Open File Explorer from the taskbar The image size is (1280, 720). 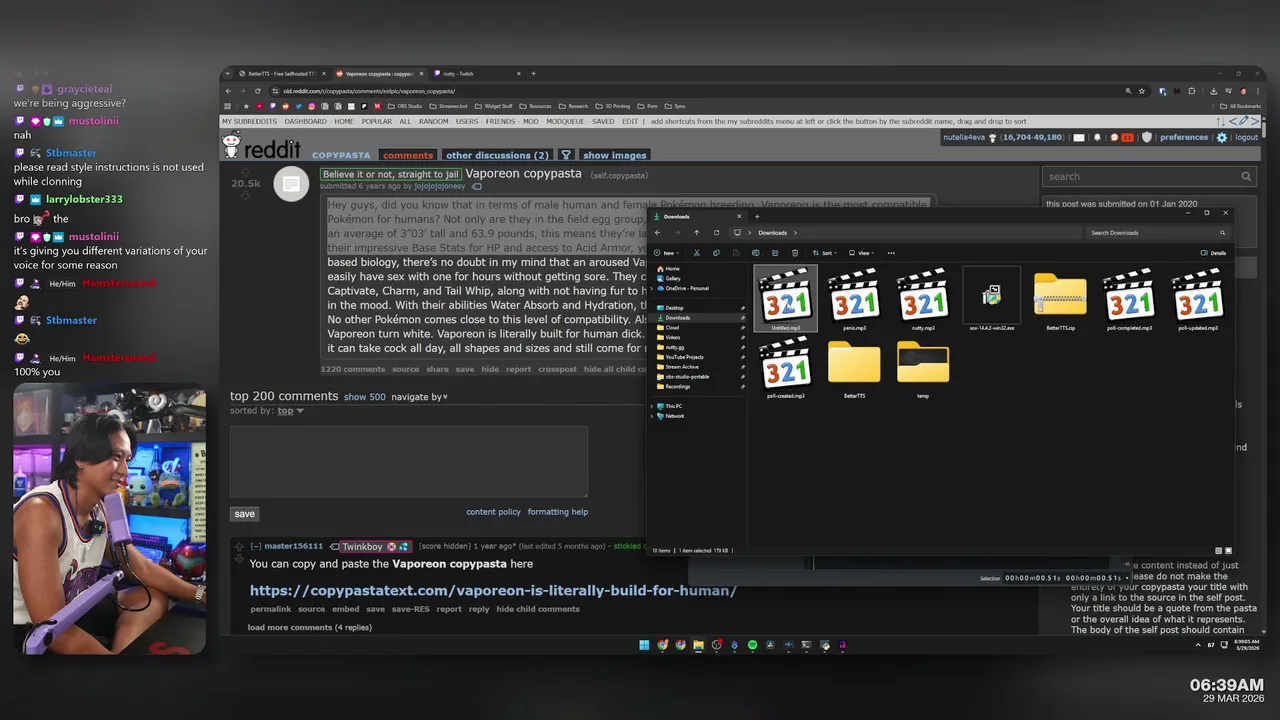click(x=698, y=645)
